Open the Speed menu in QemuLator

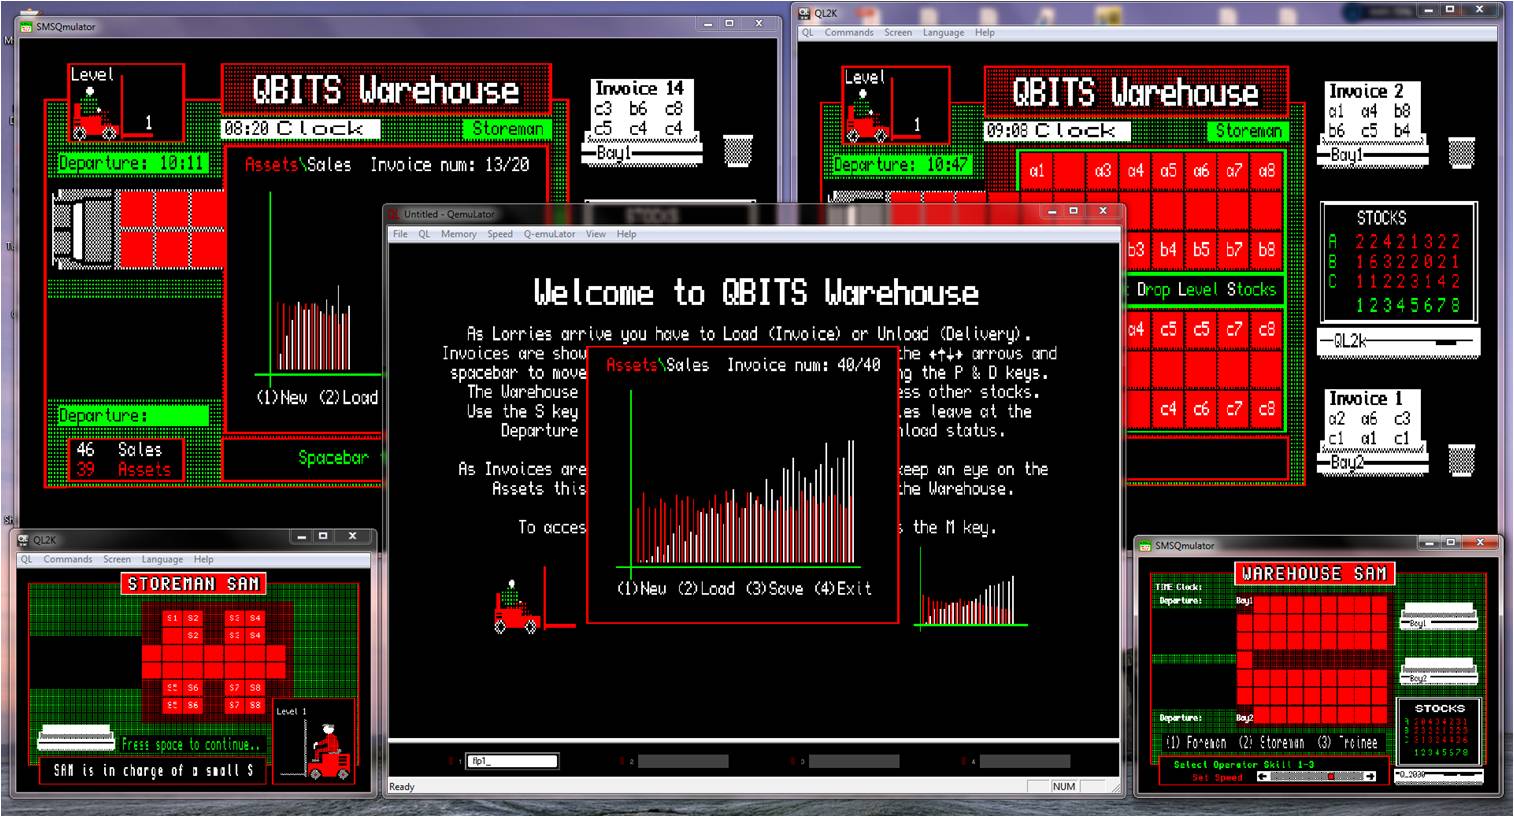click(500, 234)
